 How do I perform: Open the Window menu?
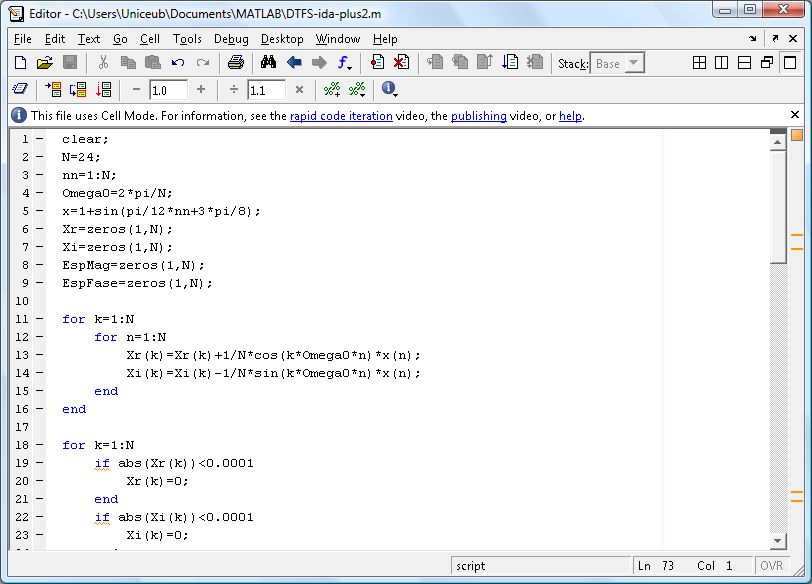click(338, 39)
